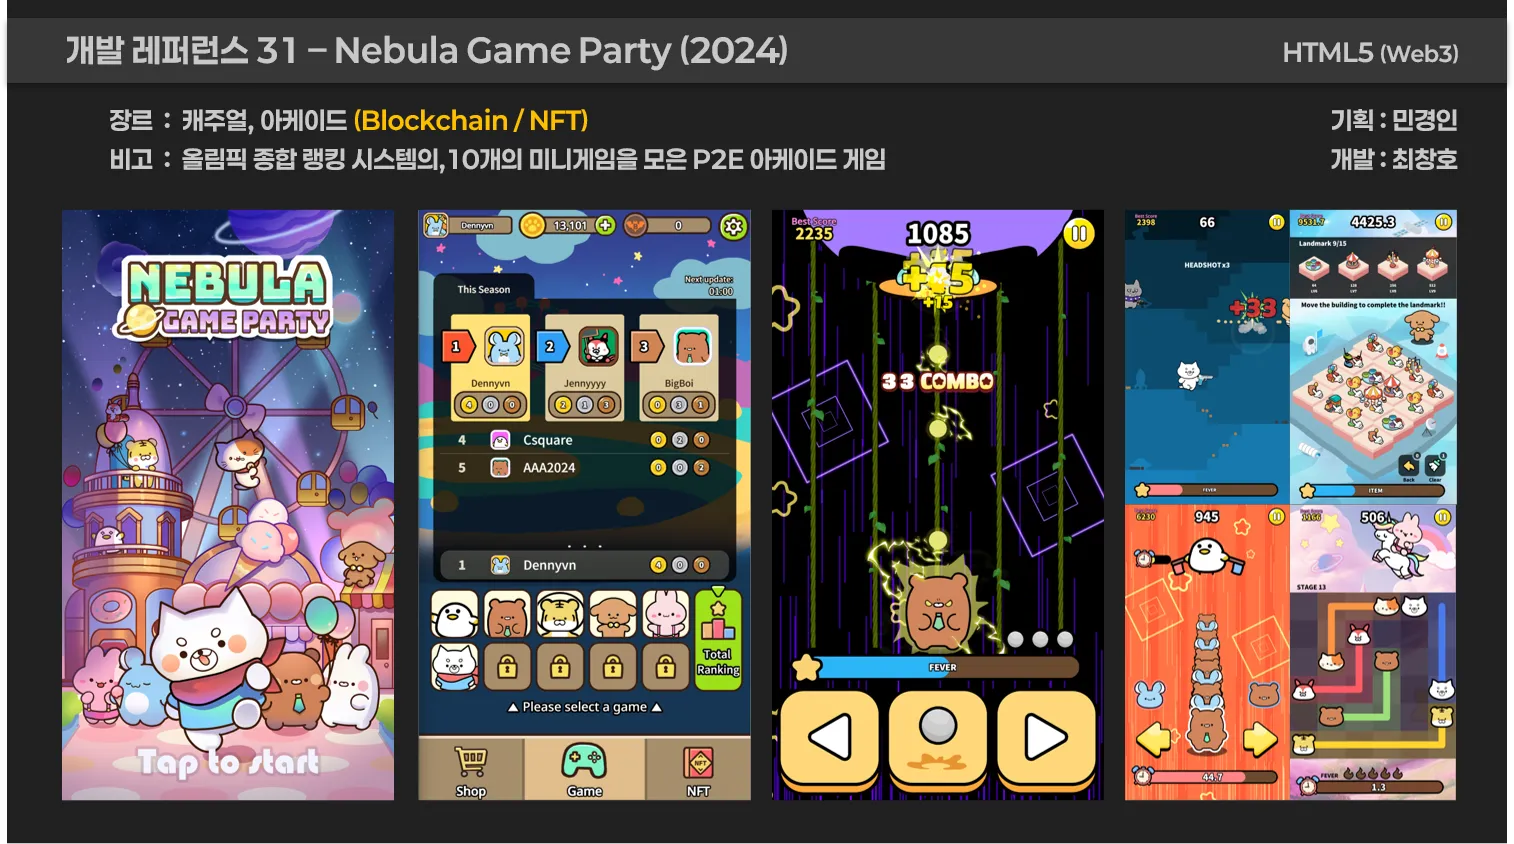
Task: Choose the pink bunny game tile
Action: (665, 614)
